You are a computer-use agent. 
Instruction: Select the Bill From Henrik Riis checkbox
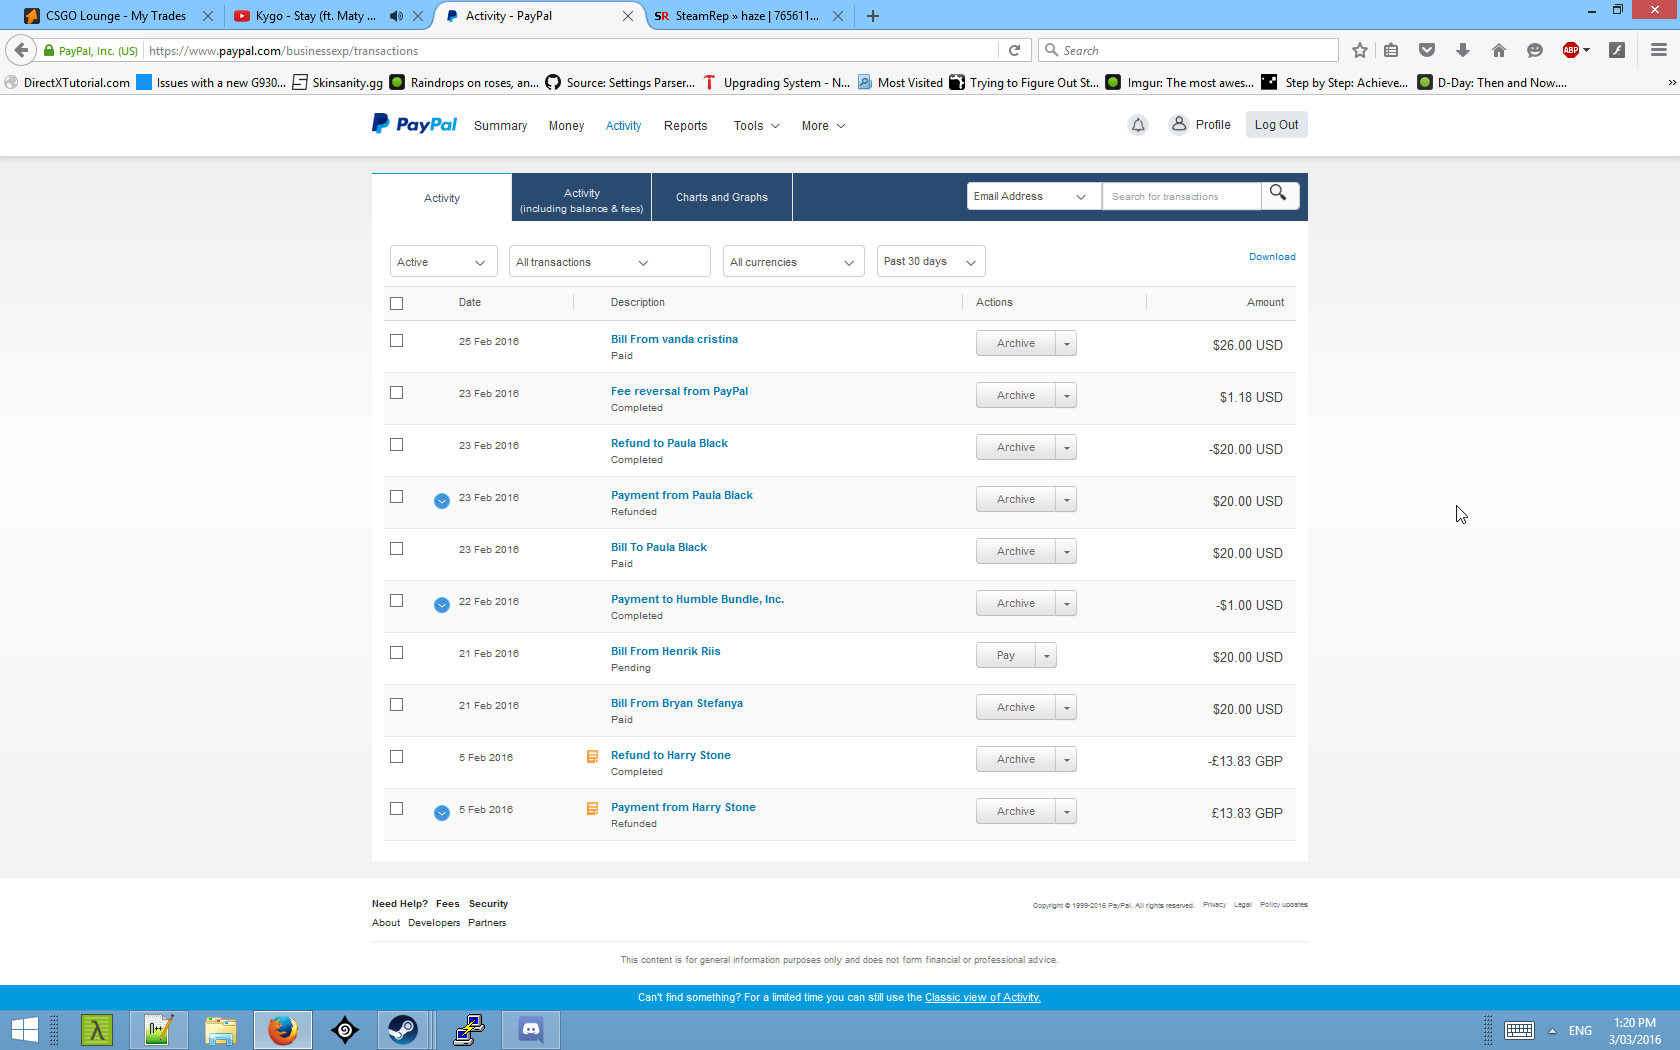tap(397, 653)
